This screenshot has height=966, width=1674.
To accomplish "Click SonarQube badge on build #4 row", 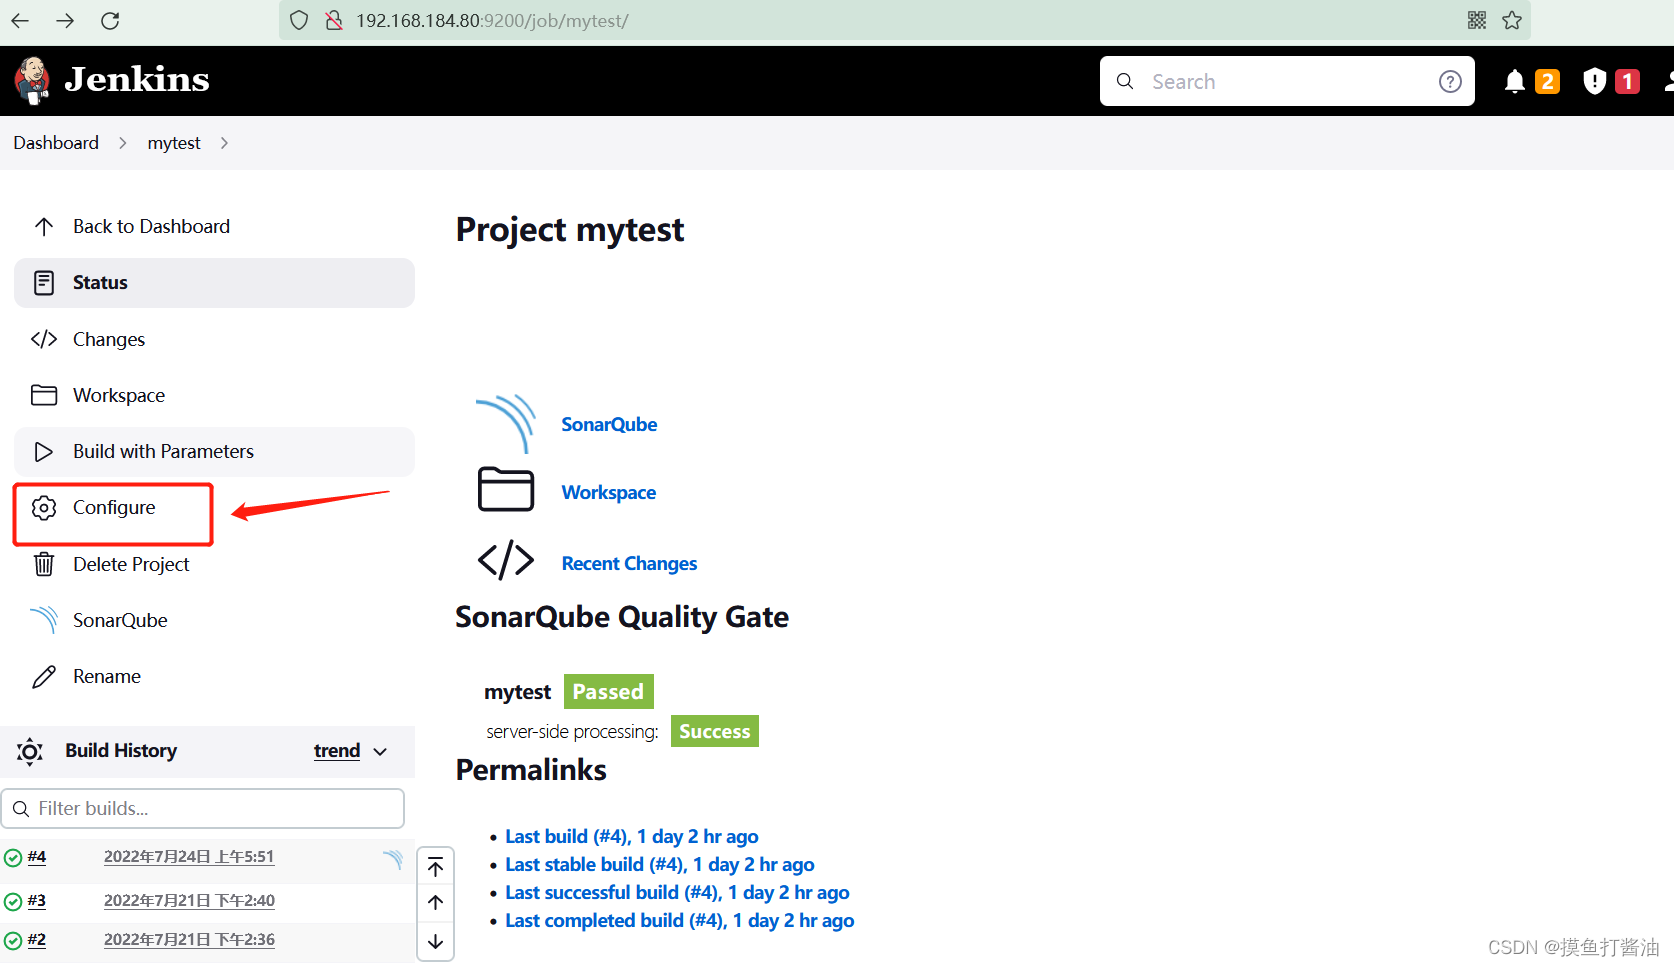I will pyautogui.click(x=393, y=858).
